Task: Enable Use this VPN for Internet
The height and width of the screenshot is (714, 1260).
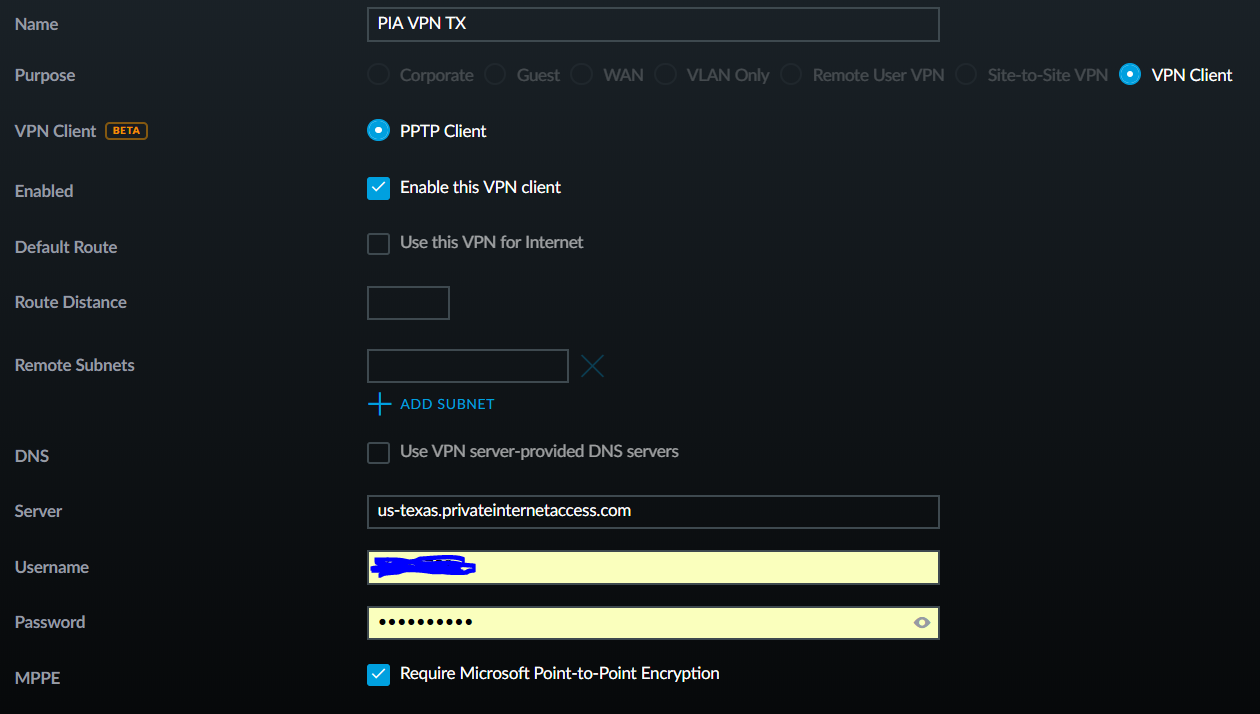Action: 378,244
